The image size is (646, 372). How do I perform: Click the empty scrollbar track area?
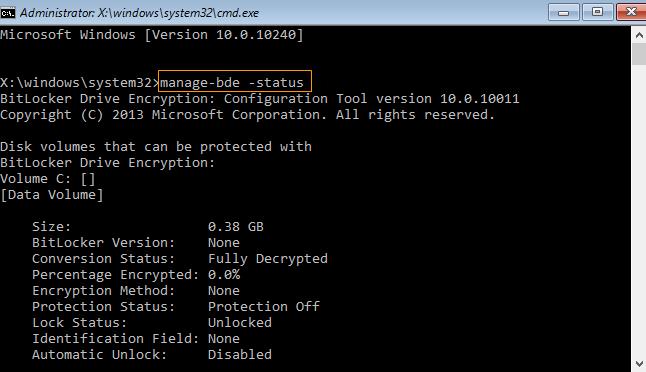point(639,210)
